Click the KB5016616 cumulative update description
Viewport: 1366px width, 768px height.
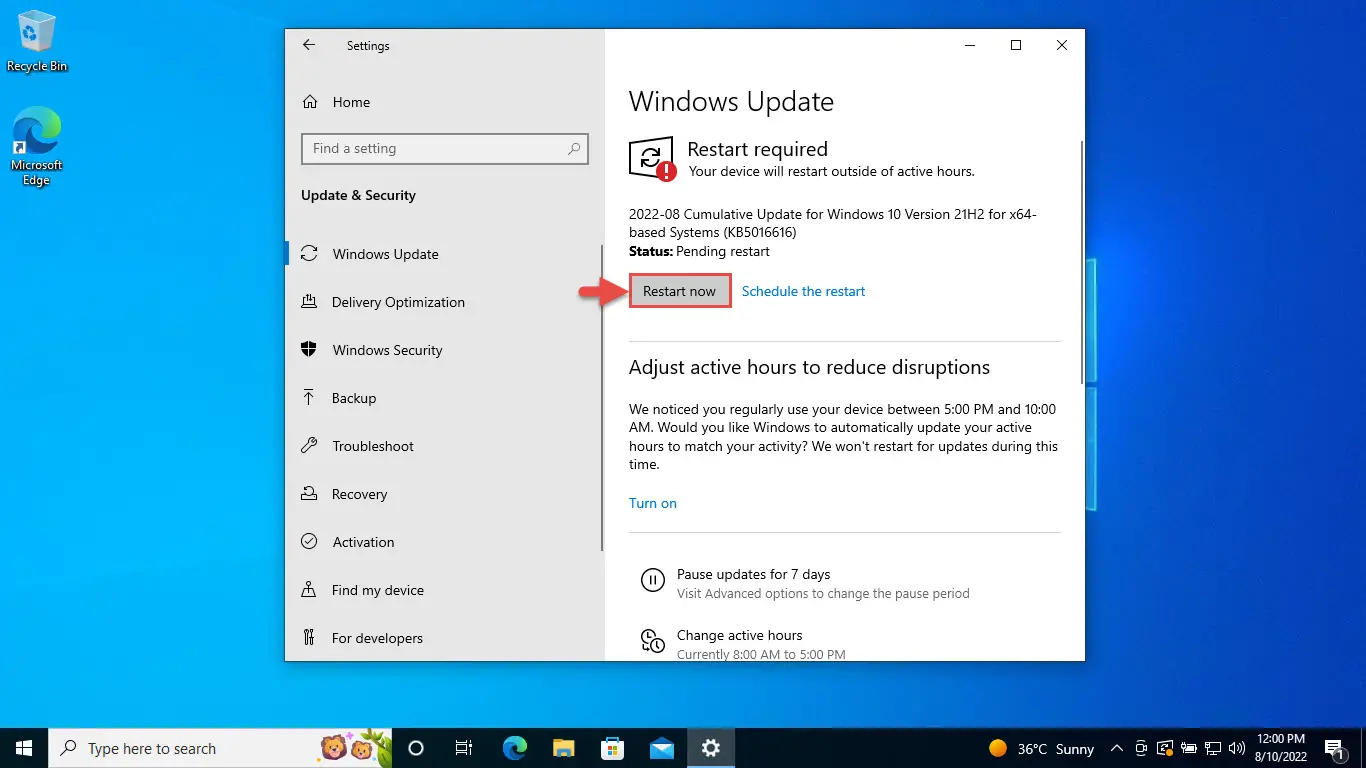click(x=833, y=223)
